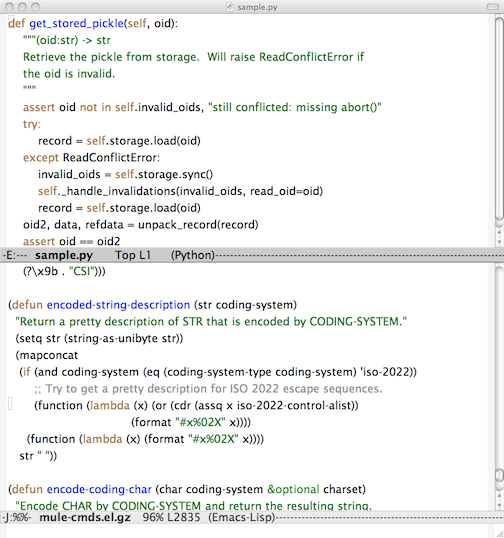The image size is (504, 538).
Task: Click 'Encode CHAR by CODING-SYSTEM' docstring line
Action: click(194, 506)
